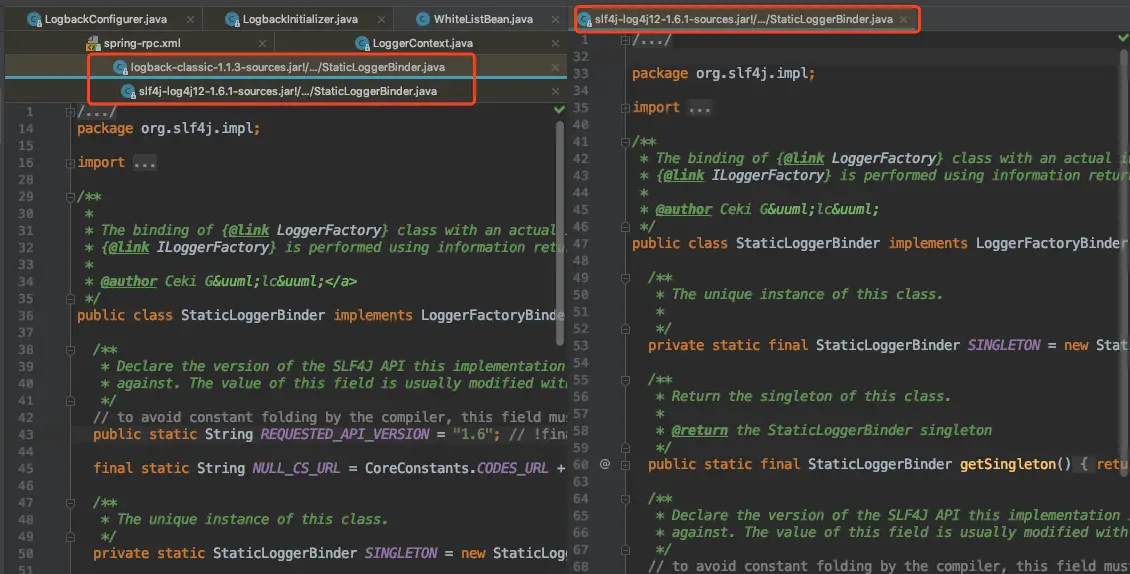This screenshot has height=574, width=1130.
Task: Collapse the Javadoc comment starting at line 38
Action: (70, 350)
